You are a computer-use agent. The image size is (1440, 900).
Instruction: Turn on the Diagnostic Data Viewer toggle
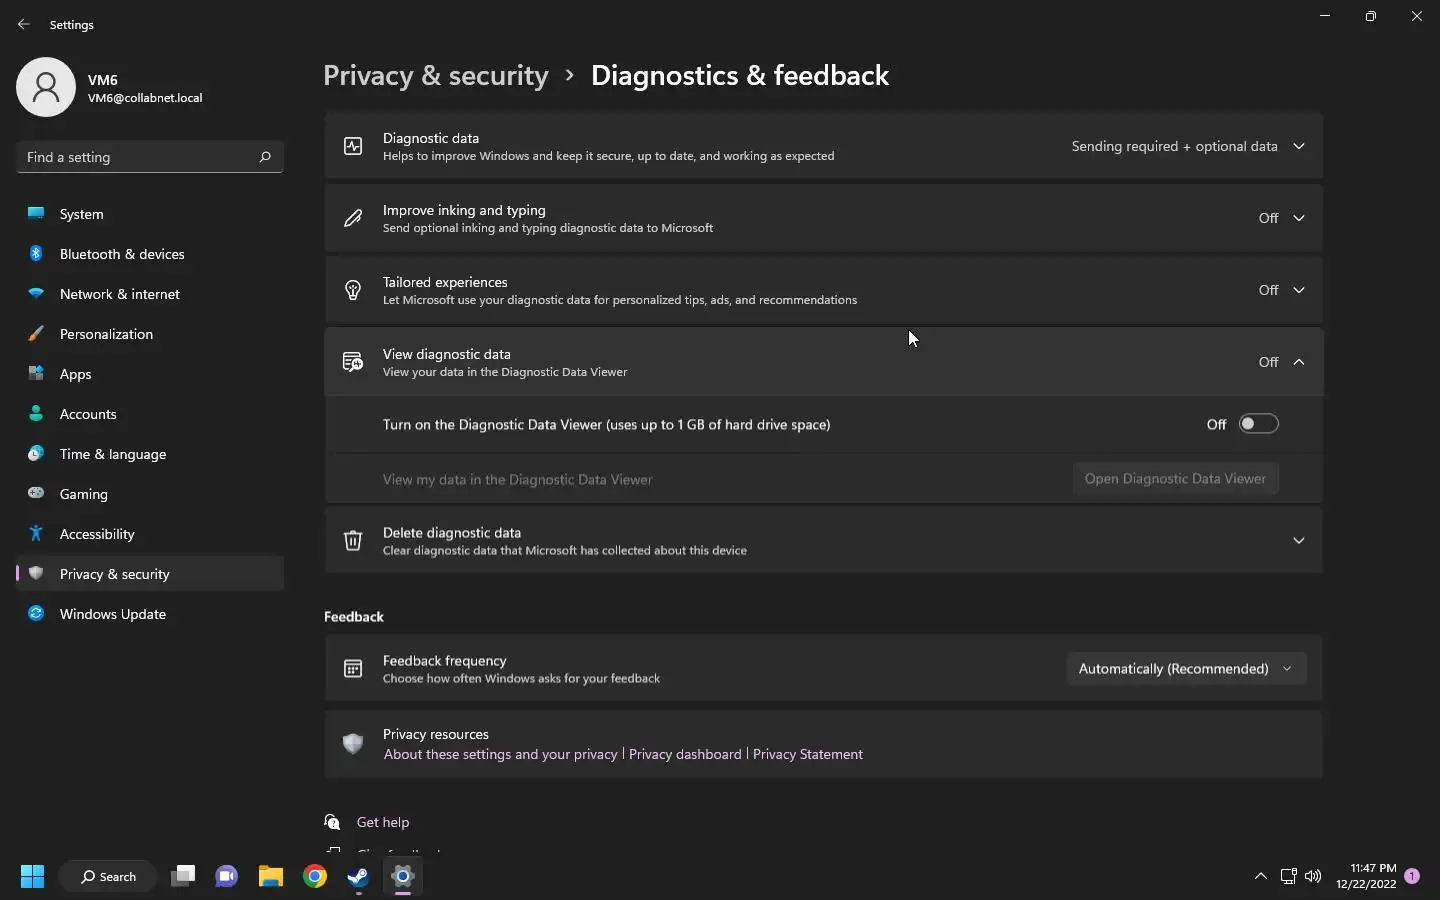click(x=1258, y=424)
